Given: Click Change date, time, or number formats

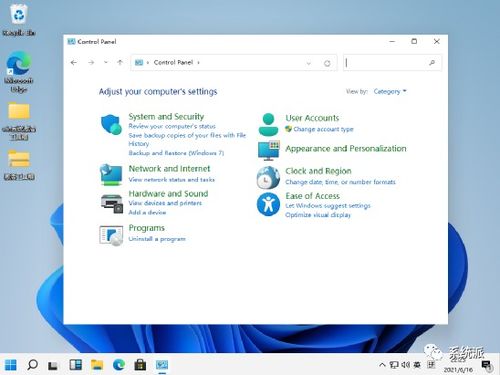Looking at the screenshot, I should pyautogui.click(x=340, y=182).
